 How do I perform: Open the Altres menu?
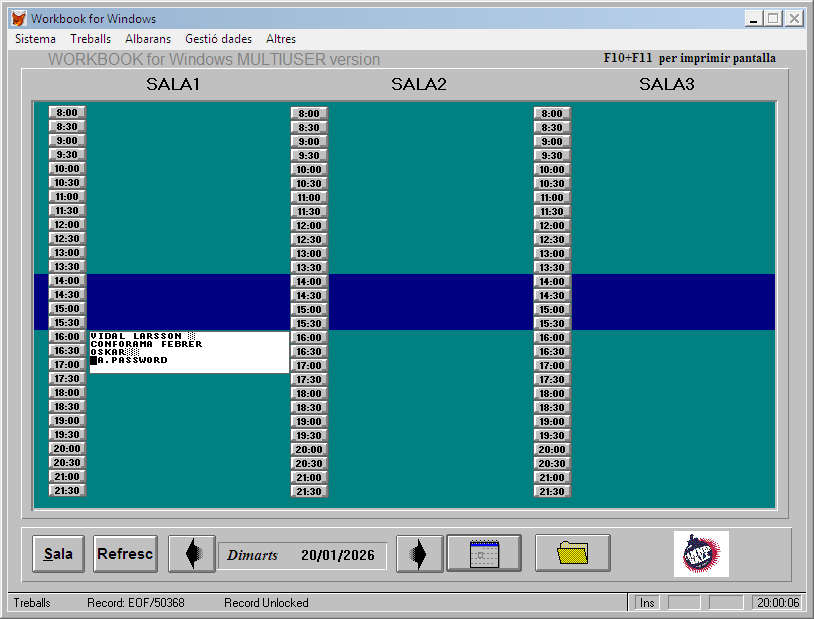point(281,39)
